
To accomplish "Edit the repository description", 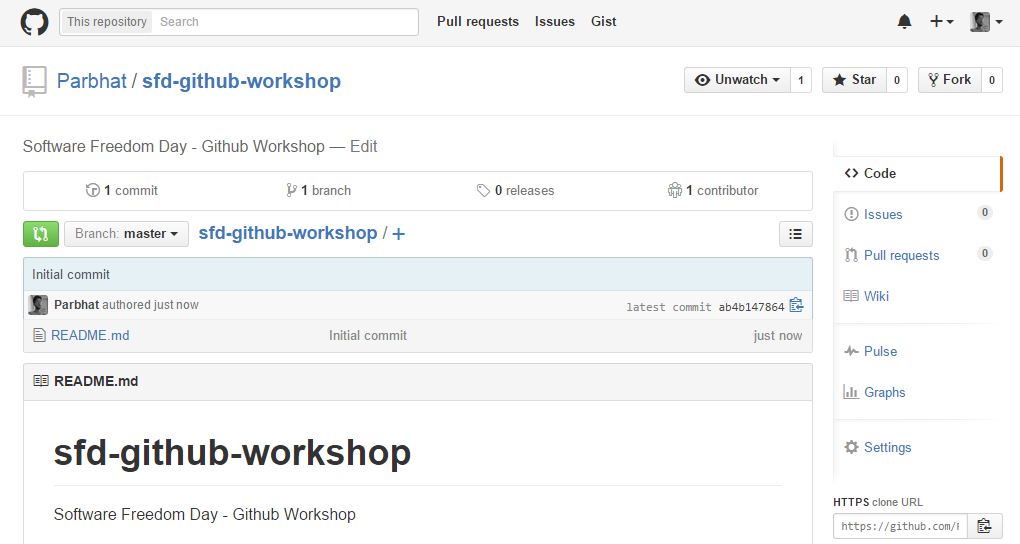I will pyautogui.click(x=364, y=146).
